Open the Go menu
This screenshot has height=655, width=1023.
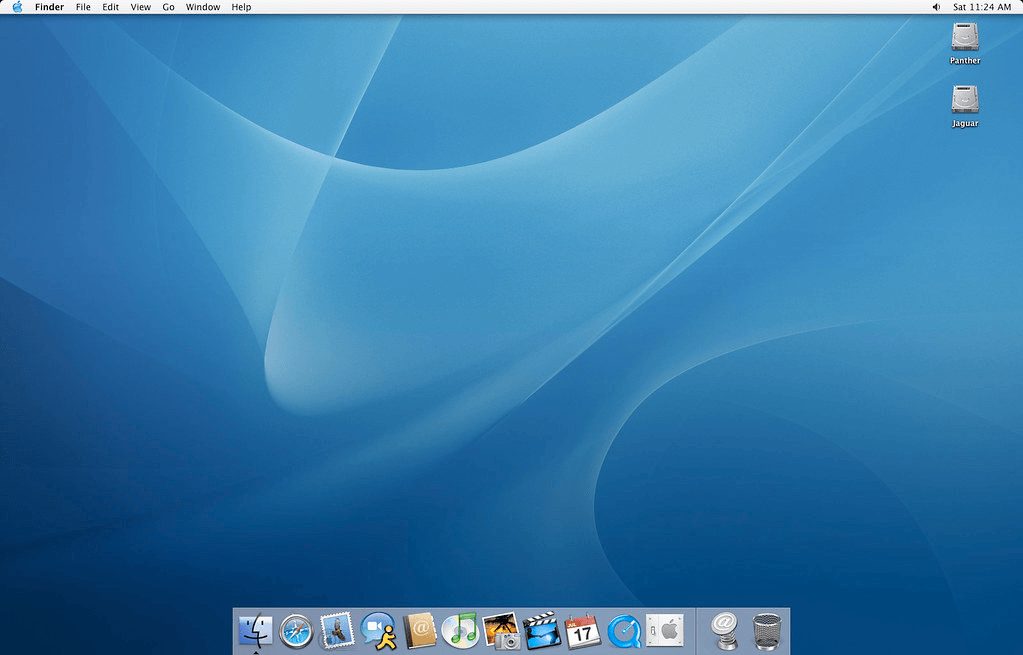[x=168, y=7]
